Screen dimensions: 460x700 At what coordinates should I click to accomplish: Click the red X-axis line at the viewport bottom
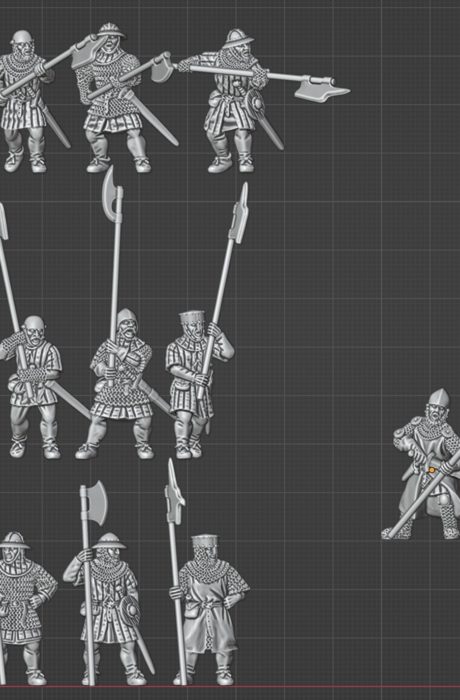[x=230, y=687]
